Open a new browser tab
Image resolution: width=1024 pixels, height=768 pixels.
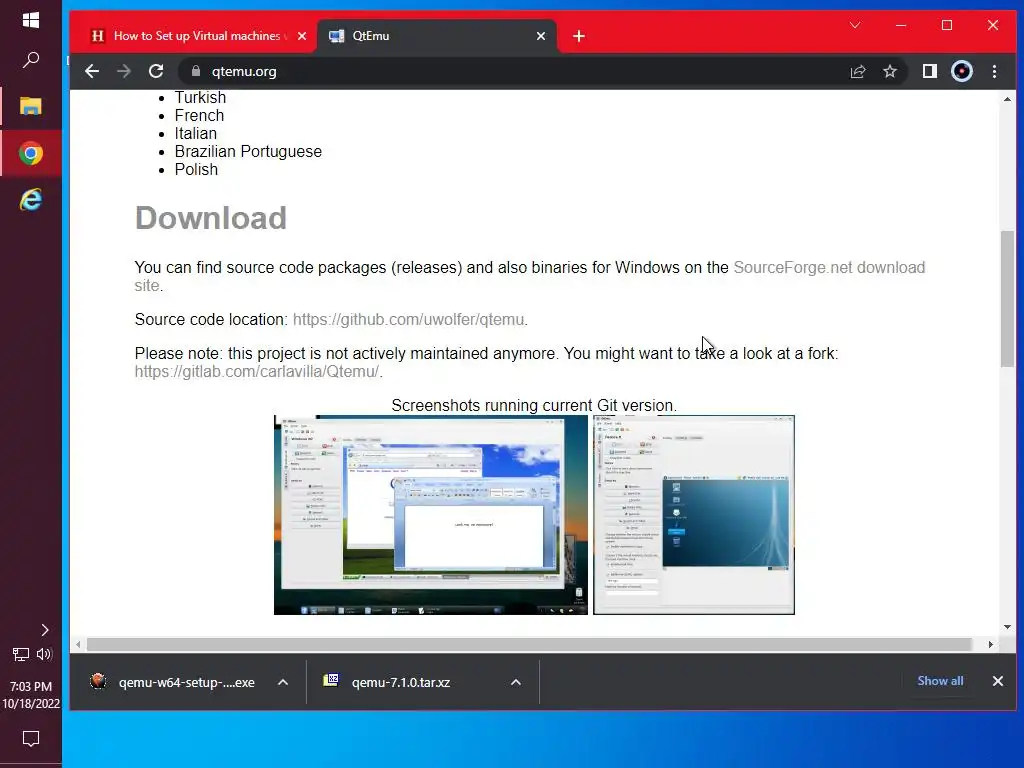[x=579, y=36]
